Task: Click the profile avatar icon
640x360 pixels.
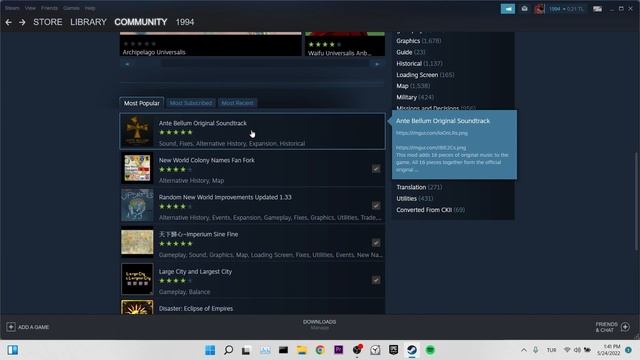Action: tap(539, 9)
